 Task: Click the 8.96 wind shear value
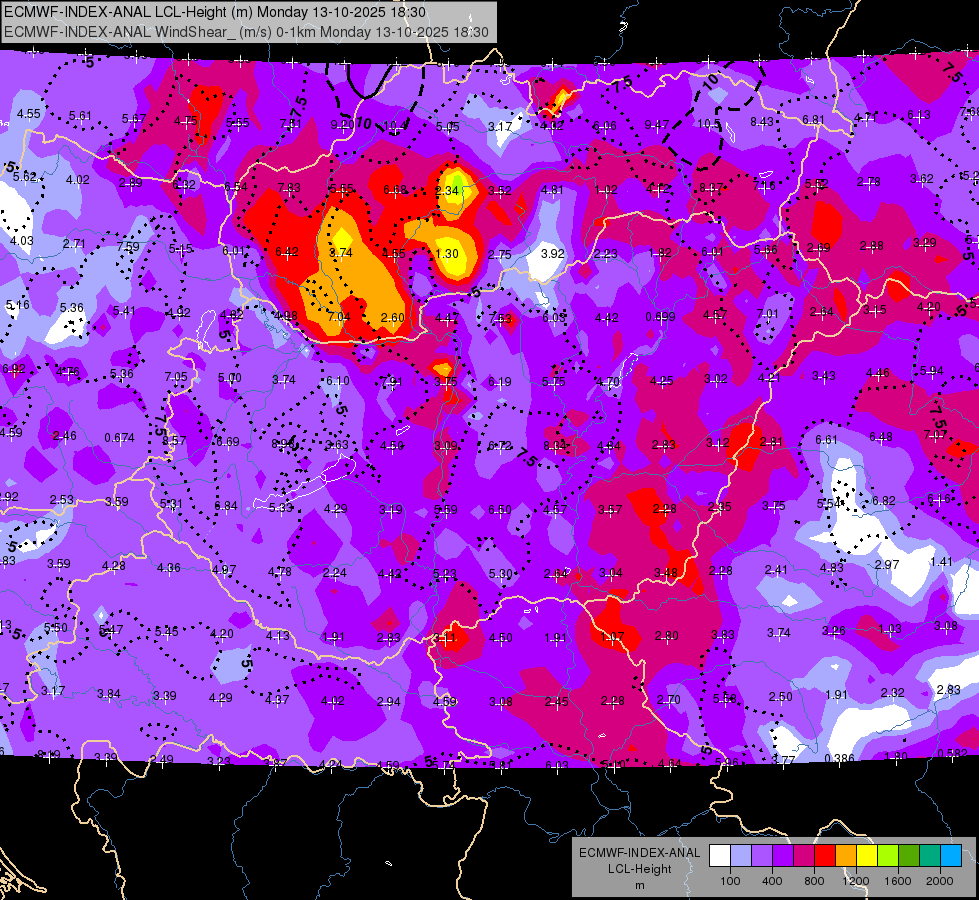(x=283, y=444)
